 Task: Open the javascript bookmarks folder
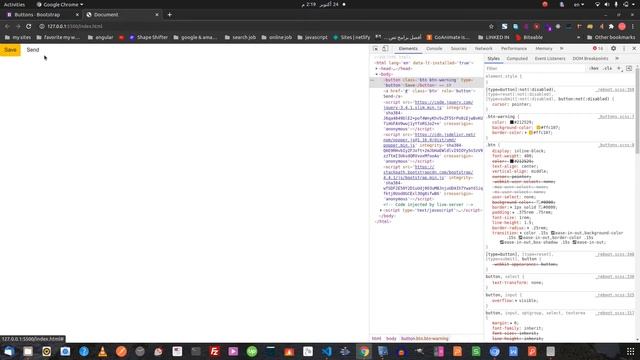point(312,37)
